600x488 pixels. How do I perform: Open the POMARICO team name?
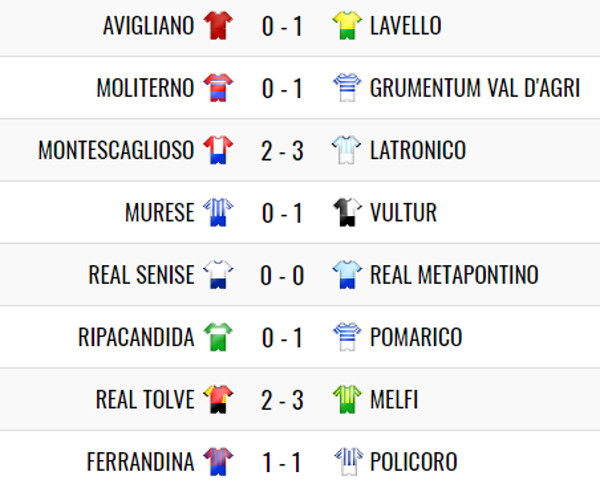(416, 337)
